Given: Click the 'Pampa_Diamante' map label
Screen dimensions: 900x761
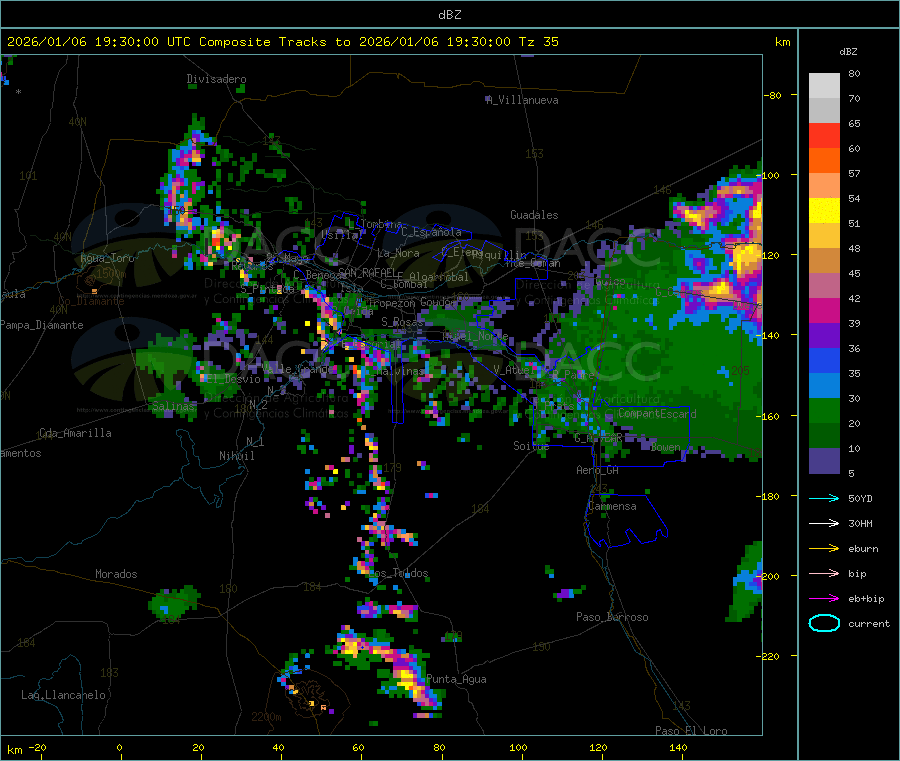Looking at the screenshot, I should pyautogui.click(x=42, y=325).
